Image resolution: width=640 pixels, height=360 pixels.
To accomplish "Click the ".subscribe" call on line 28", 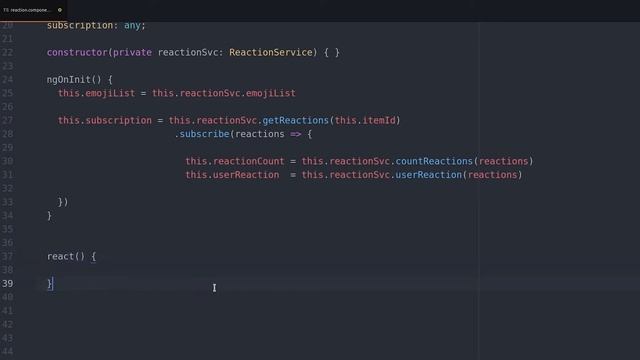I will pyautogui.click(x=202, y=134).
